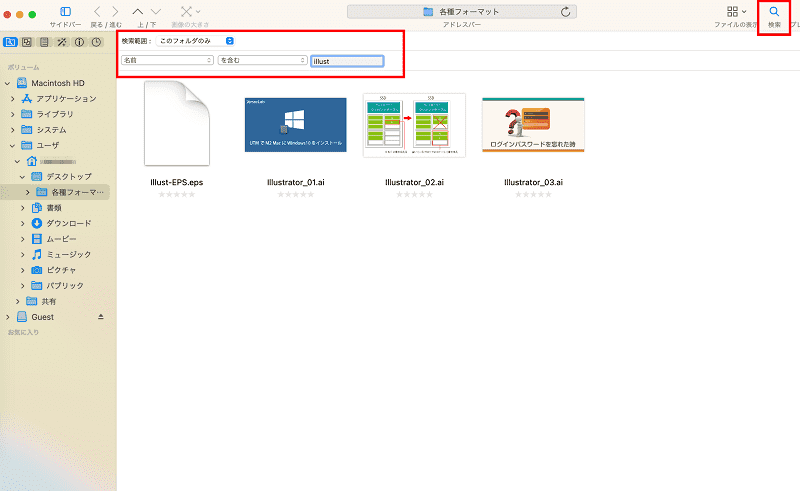Click the ムービー film icon

(37, 239)
